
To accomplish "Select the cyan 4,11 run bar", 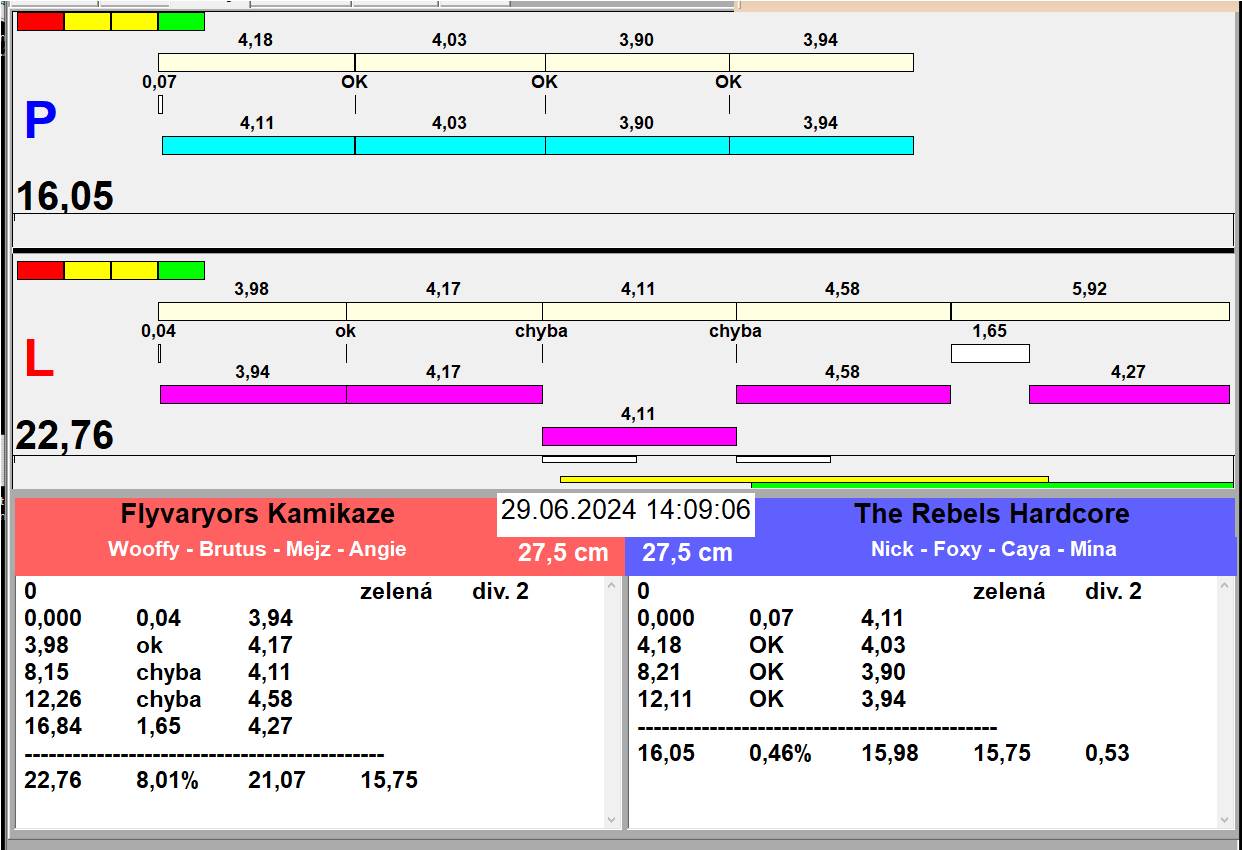I will 258,146.
